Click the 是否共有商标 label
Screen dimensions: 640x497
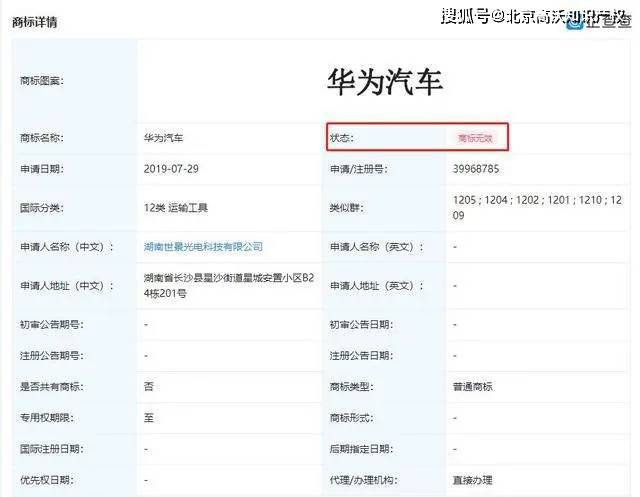[52, 386]
